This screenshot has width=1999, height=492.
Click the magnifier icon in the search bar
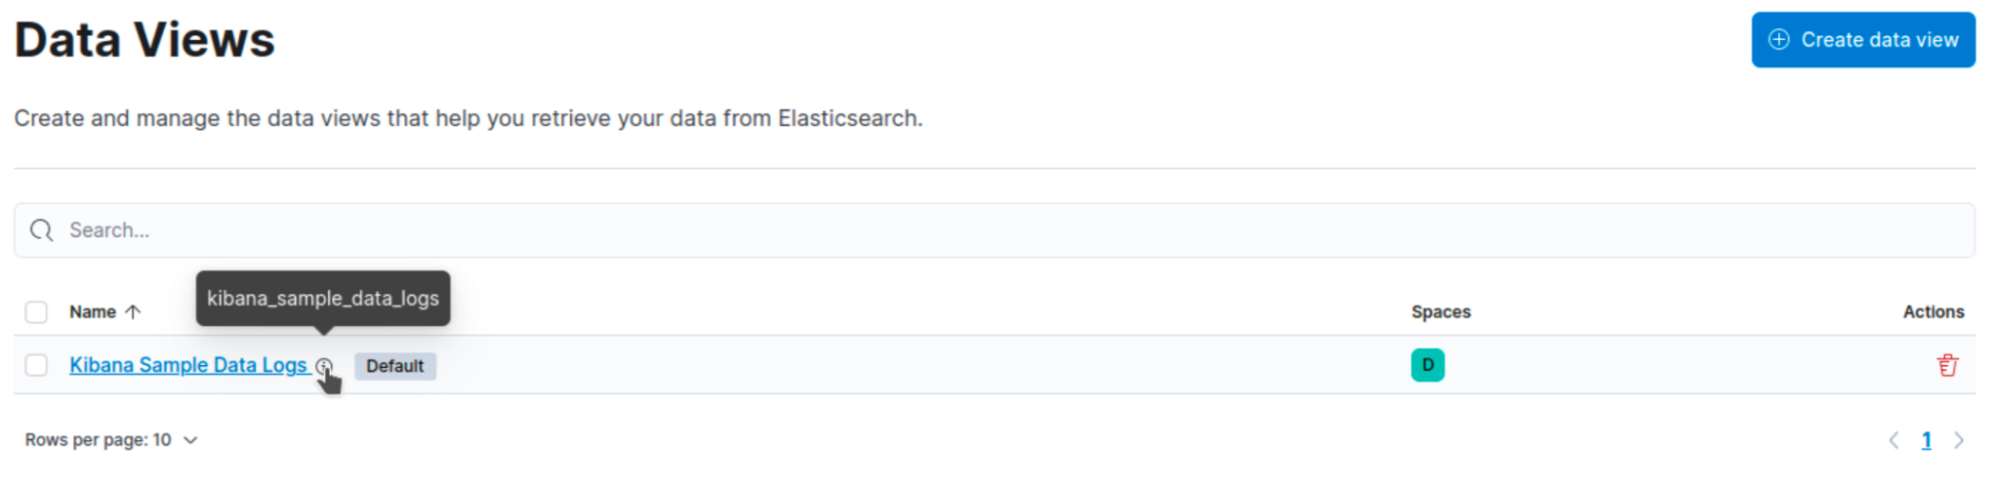coord(41,230)
